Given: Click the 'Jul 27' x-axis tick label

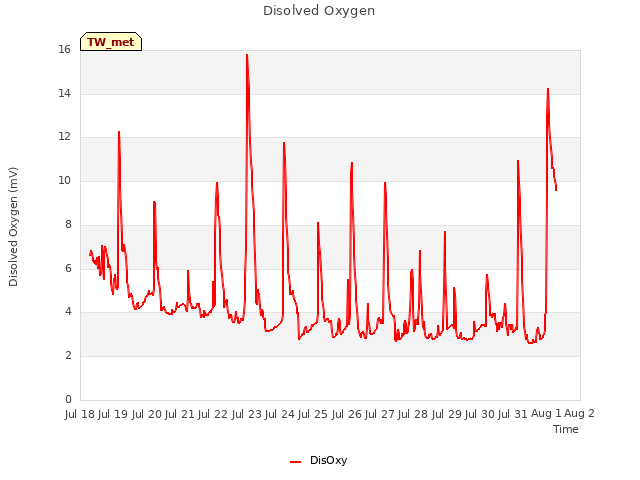Looking at the screenshot, I should [x=380, y=414].
